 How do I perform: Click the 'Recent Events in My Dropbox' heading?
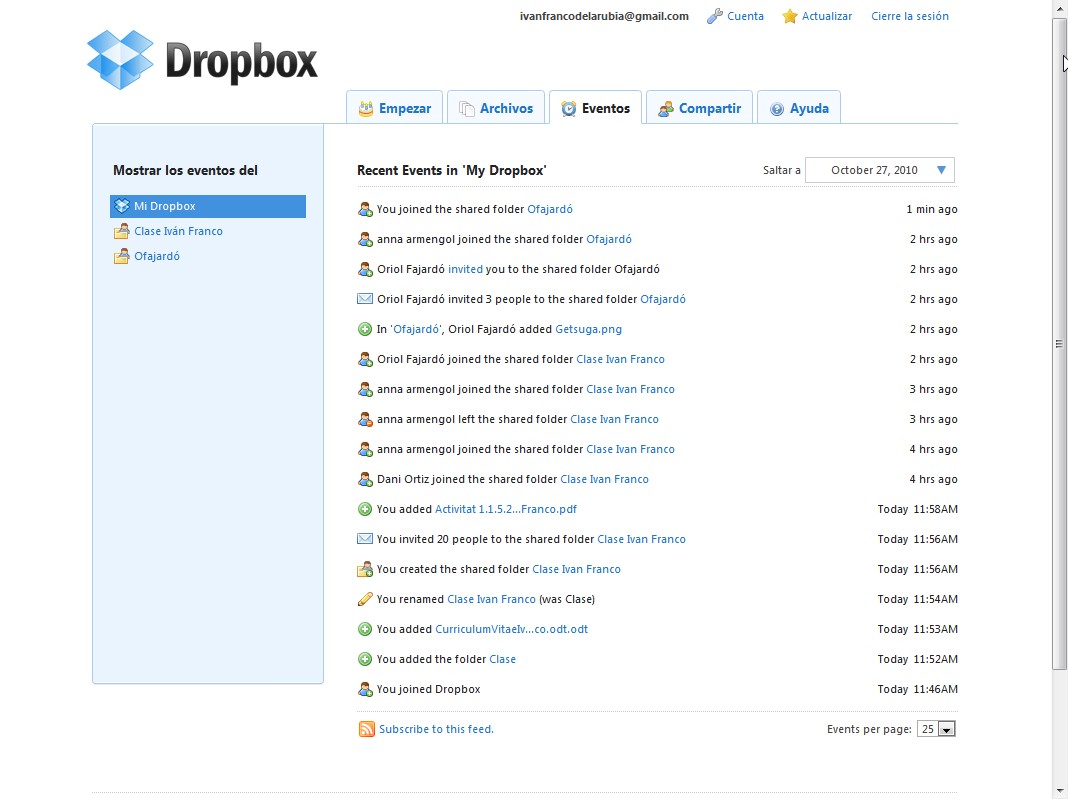point(452,170)
